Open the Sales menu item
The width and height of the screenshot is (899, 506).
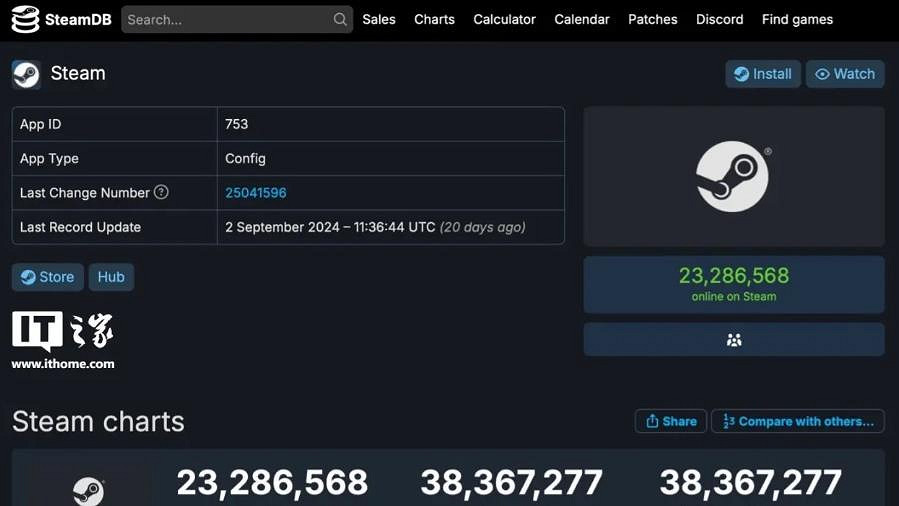click(379, 19)
